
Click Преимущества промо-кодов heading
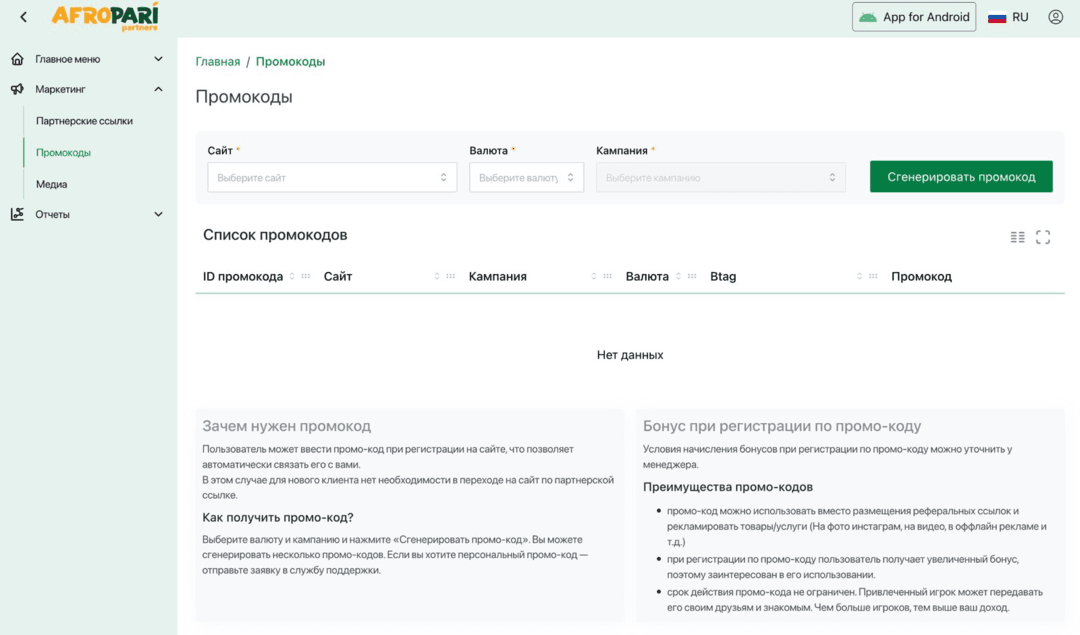tap(727, 487)
